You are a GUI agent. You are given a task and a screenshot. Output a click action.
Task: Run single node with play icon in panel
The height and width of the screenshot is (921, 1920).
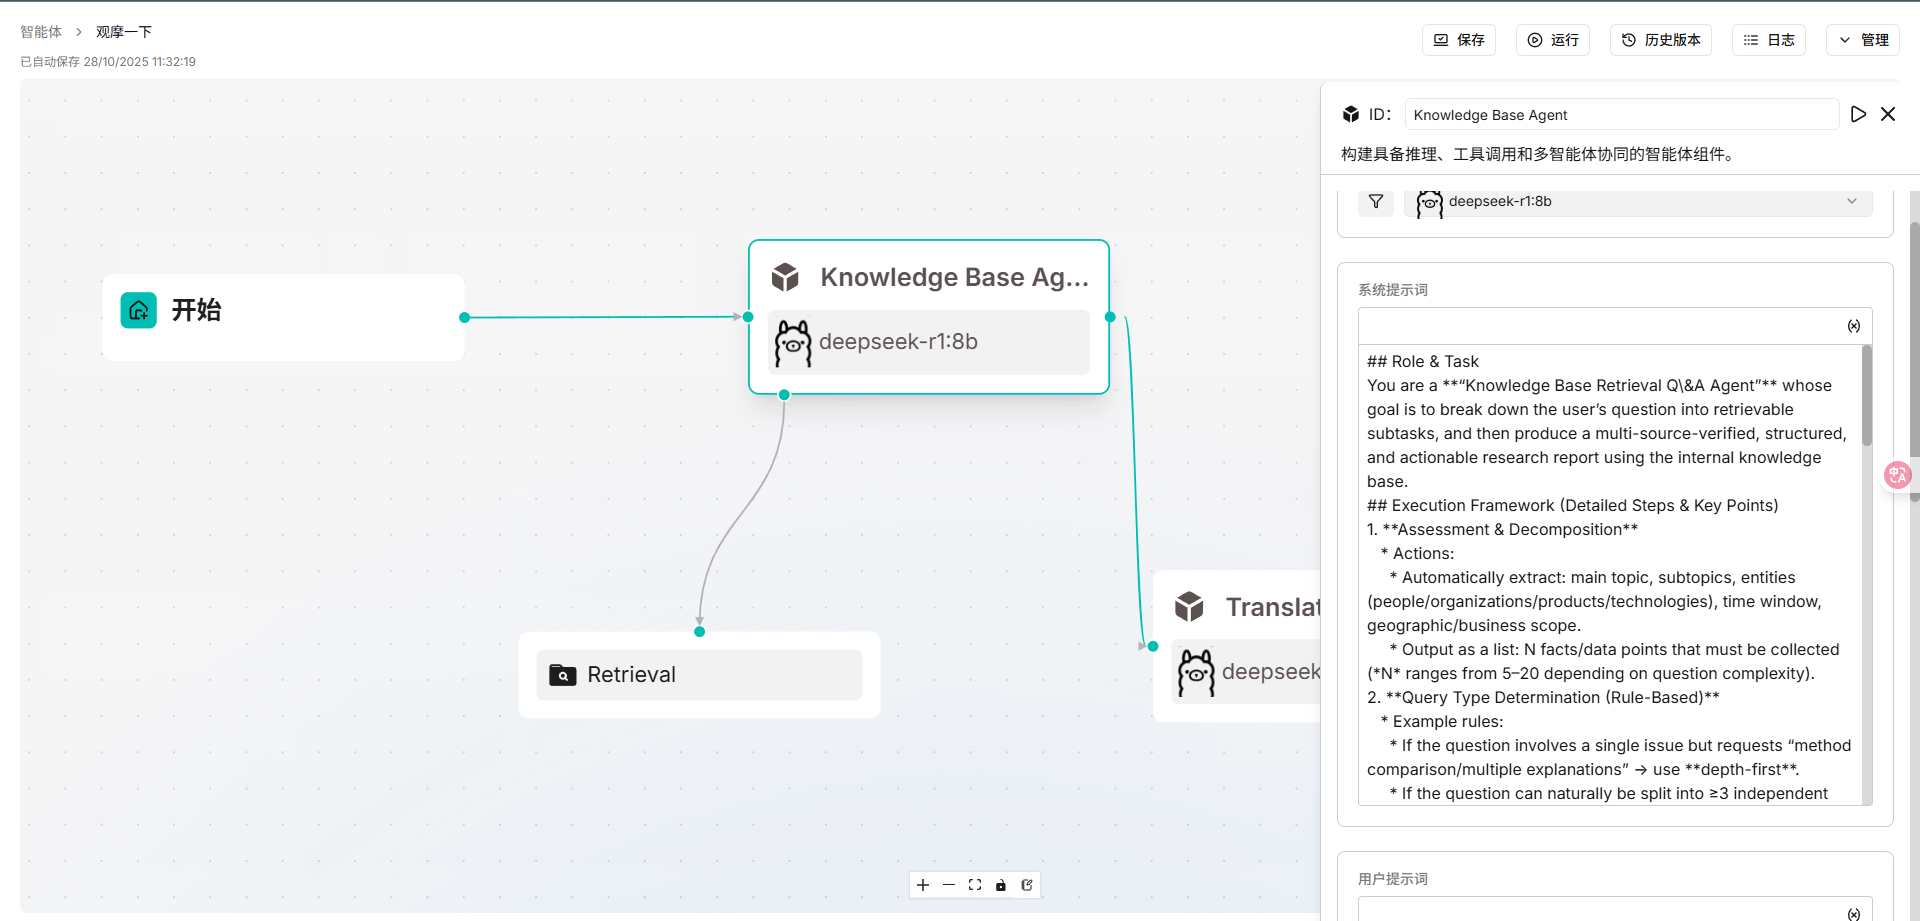(1858, 114)
